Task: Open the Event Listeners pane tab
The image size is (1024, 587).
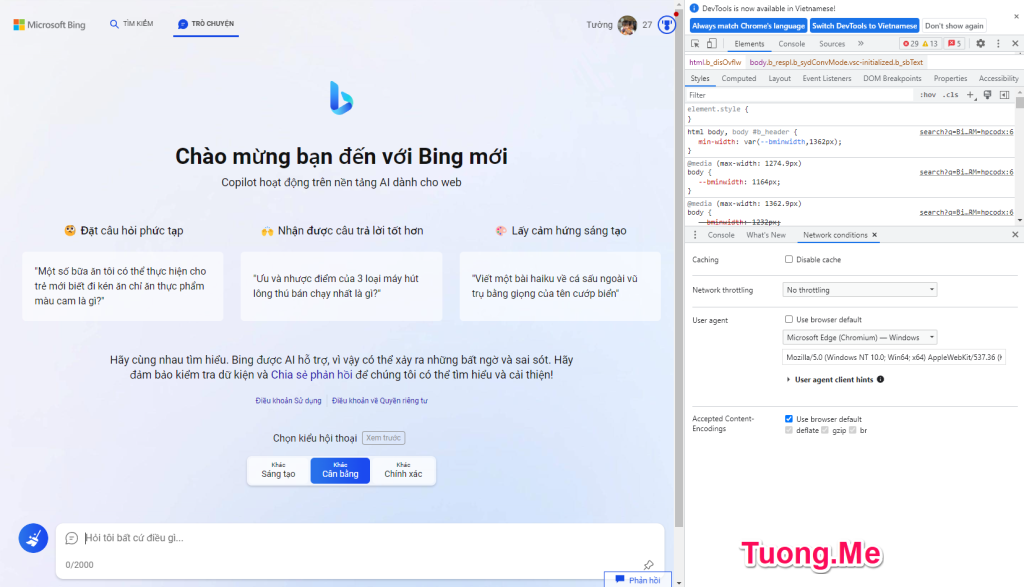Action: (x=827, y=78)
